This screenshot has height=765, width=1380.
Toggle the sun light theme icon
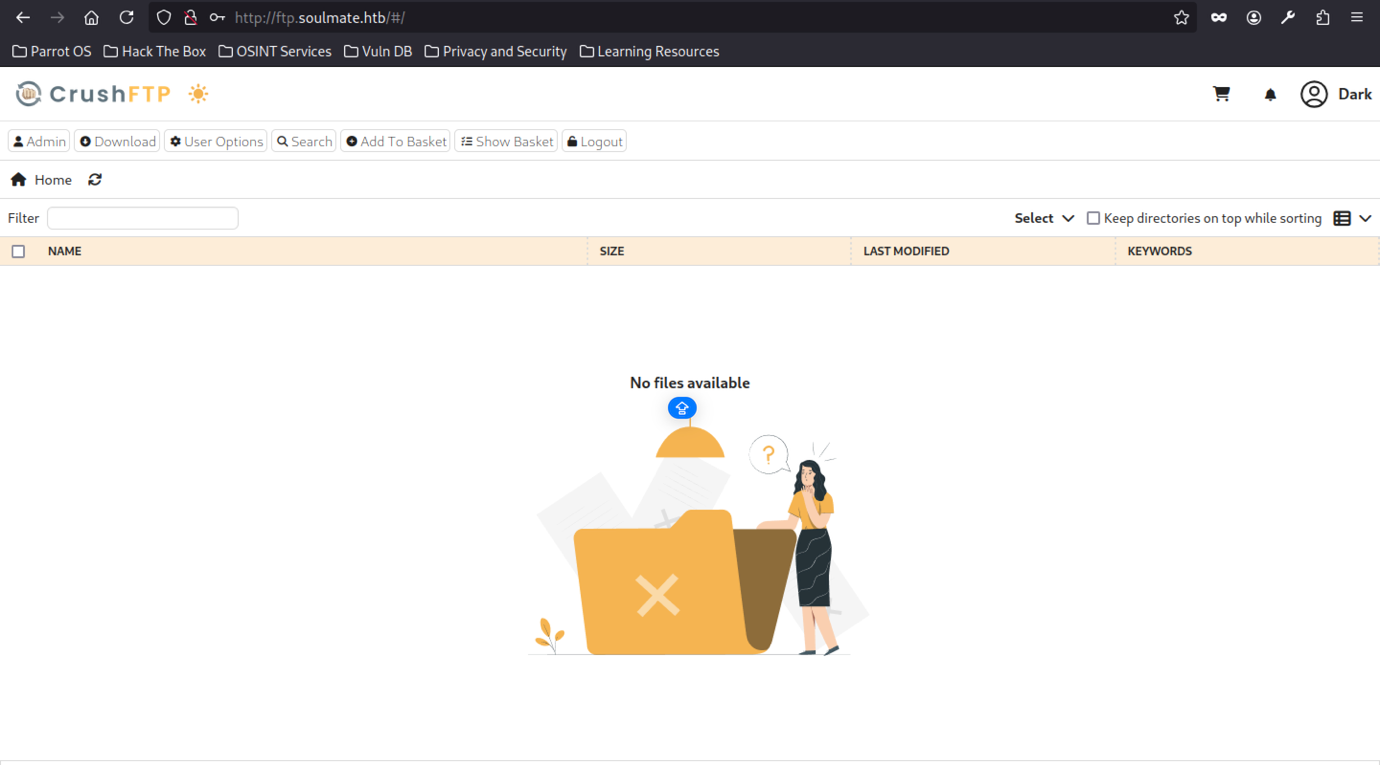198,94
